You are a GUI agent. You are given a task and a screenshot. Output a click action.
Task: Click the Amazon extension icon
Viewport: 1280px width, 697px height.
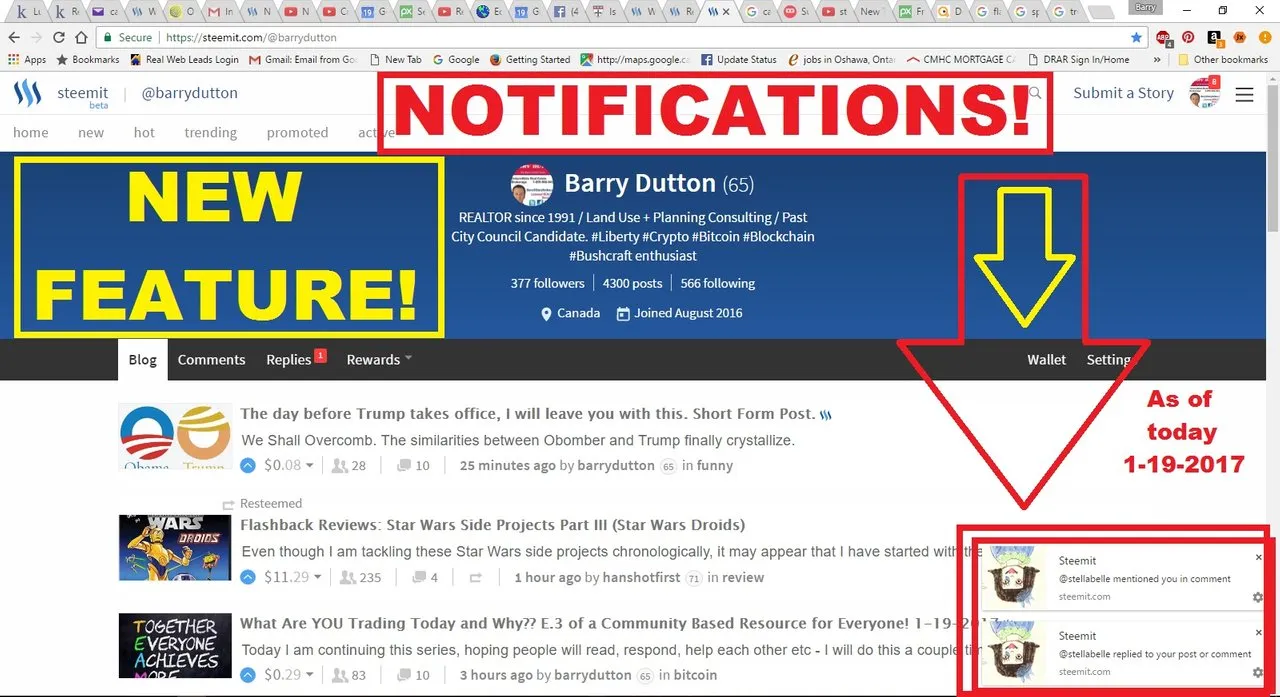click(1215, 38)
